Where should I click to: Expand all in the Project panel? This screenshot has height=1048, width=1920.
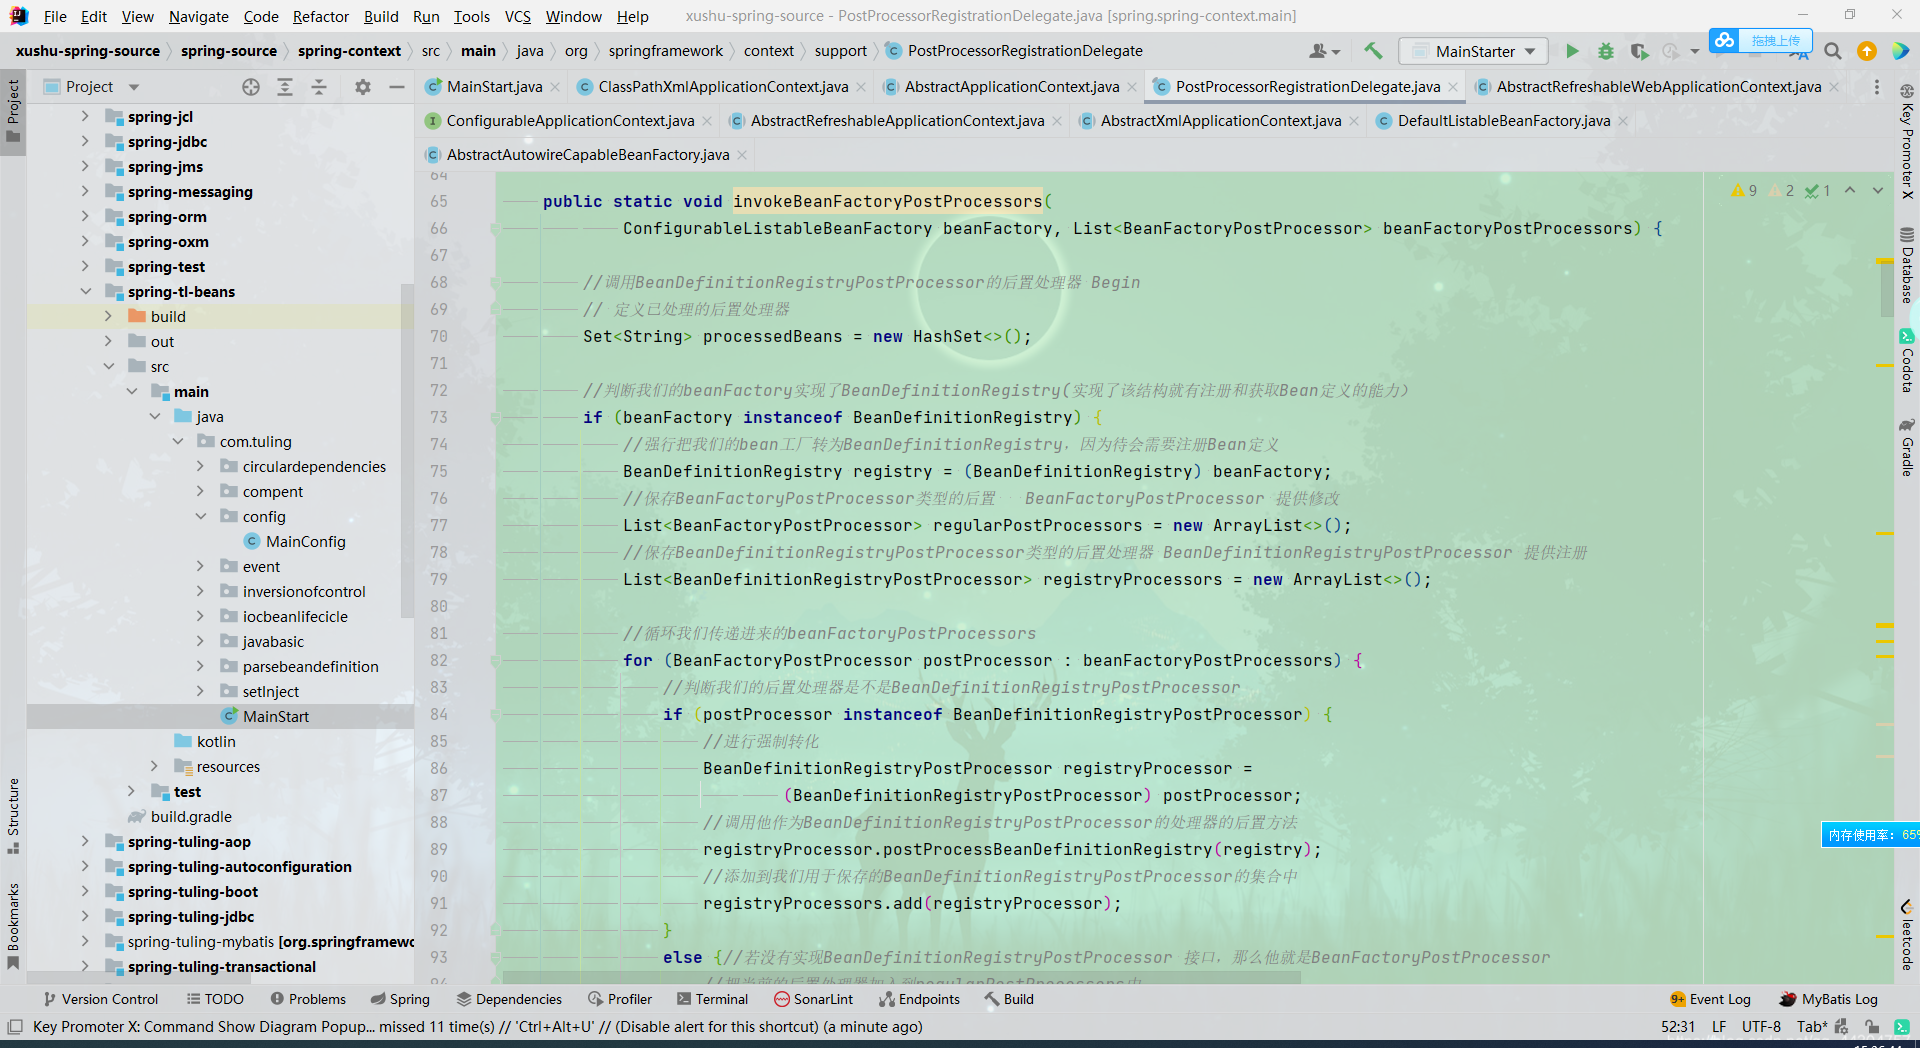click(285, 87)
